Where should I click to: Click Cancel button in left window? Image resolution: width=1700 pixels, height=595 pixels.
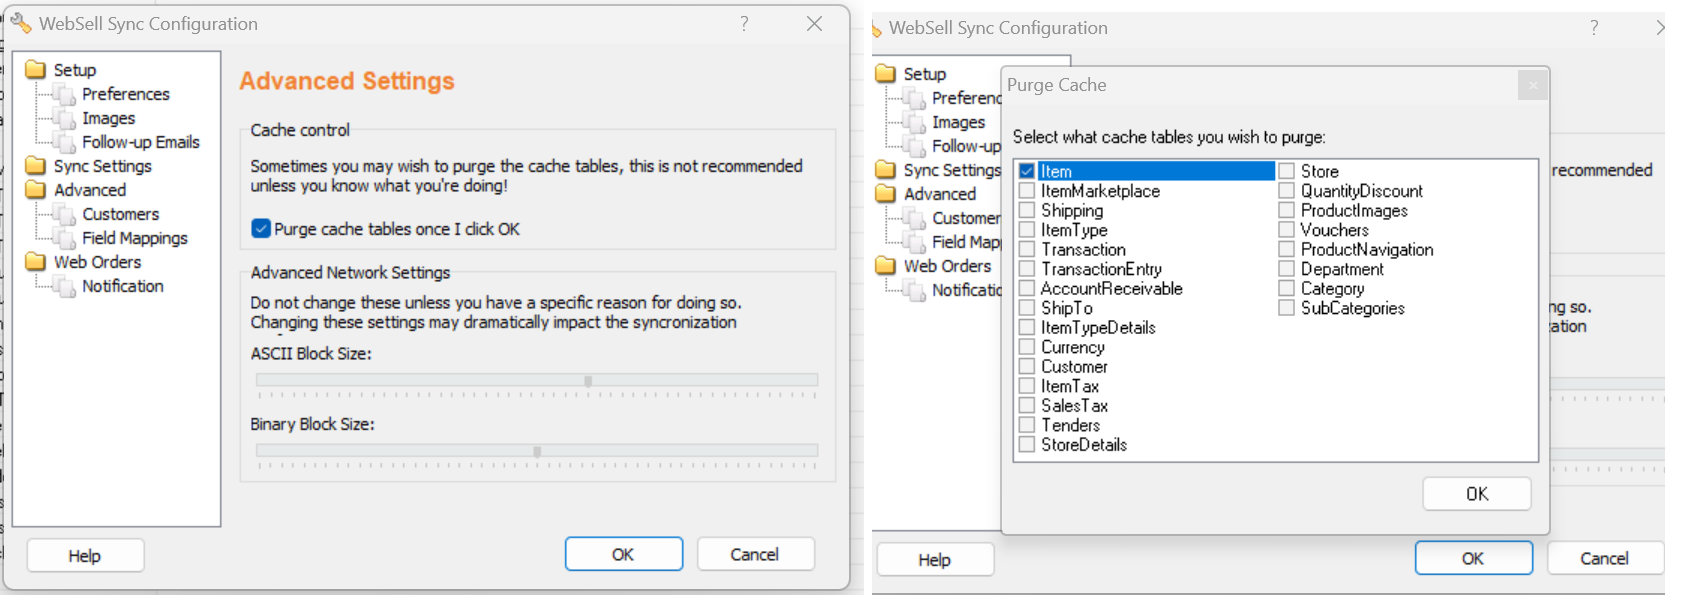[x=755, y=554]
